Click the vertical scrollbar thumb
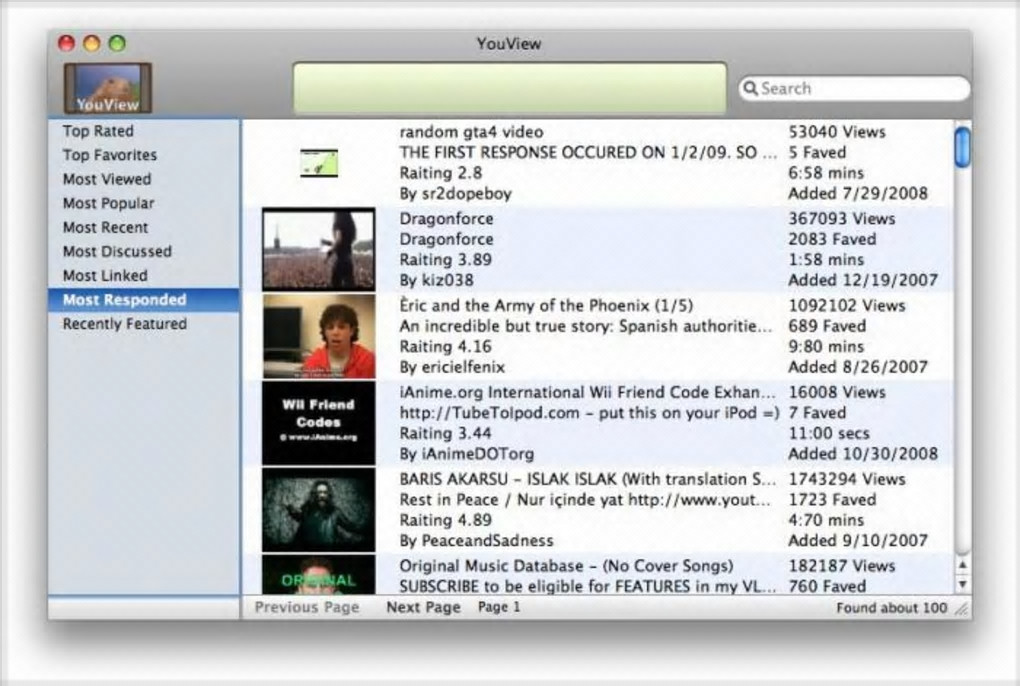1020x686 pixels. tap(962, 148)
